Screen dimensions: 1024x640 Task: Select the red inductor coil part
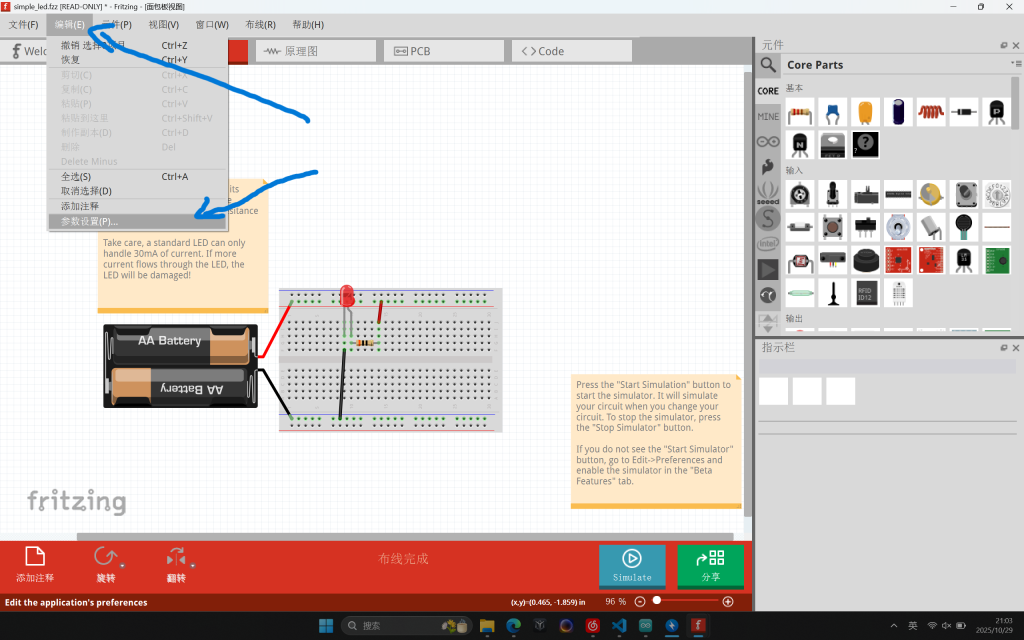(x=931, y=111)
